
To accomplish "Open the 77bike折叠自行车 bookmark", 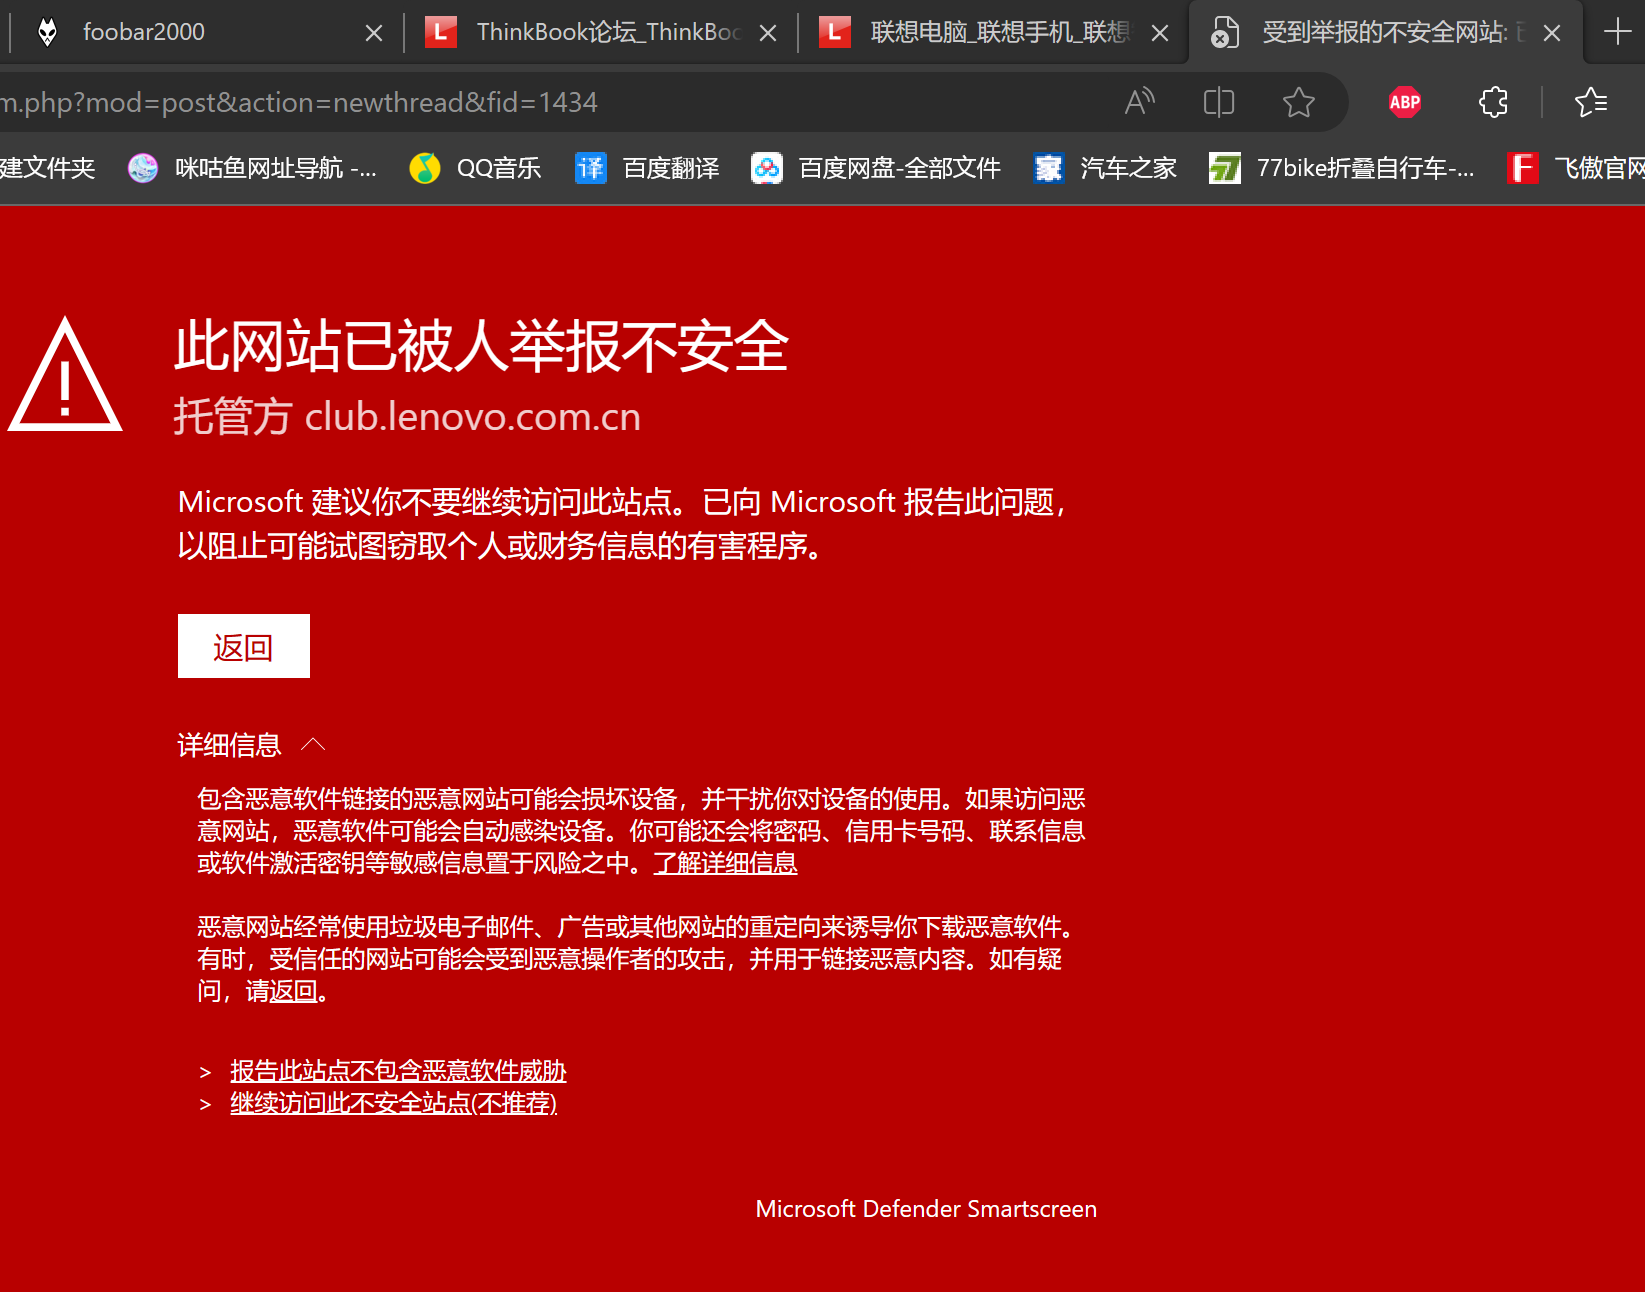I will 1342,168.
